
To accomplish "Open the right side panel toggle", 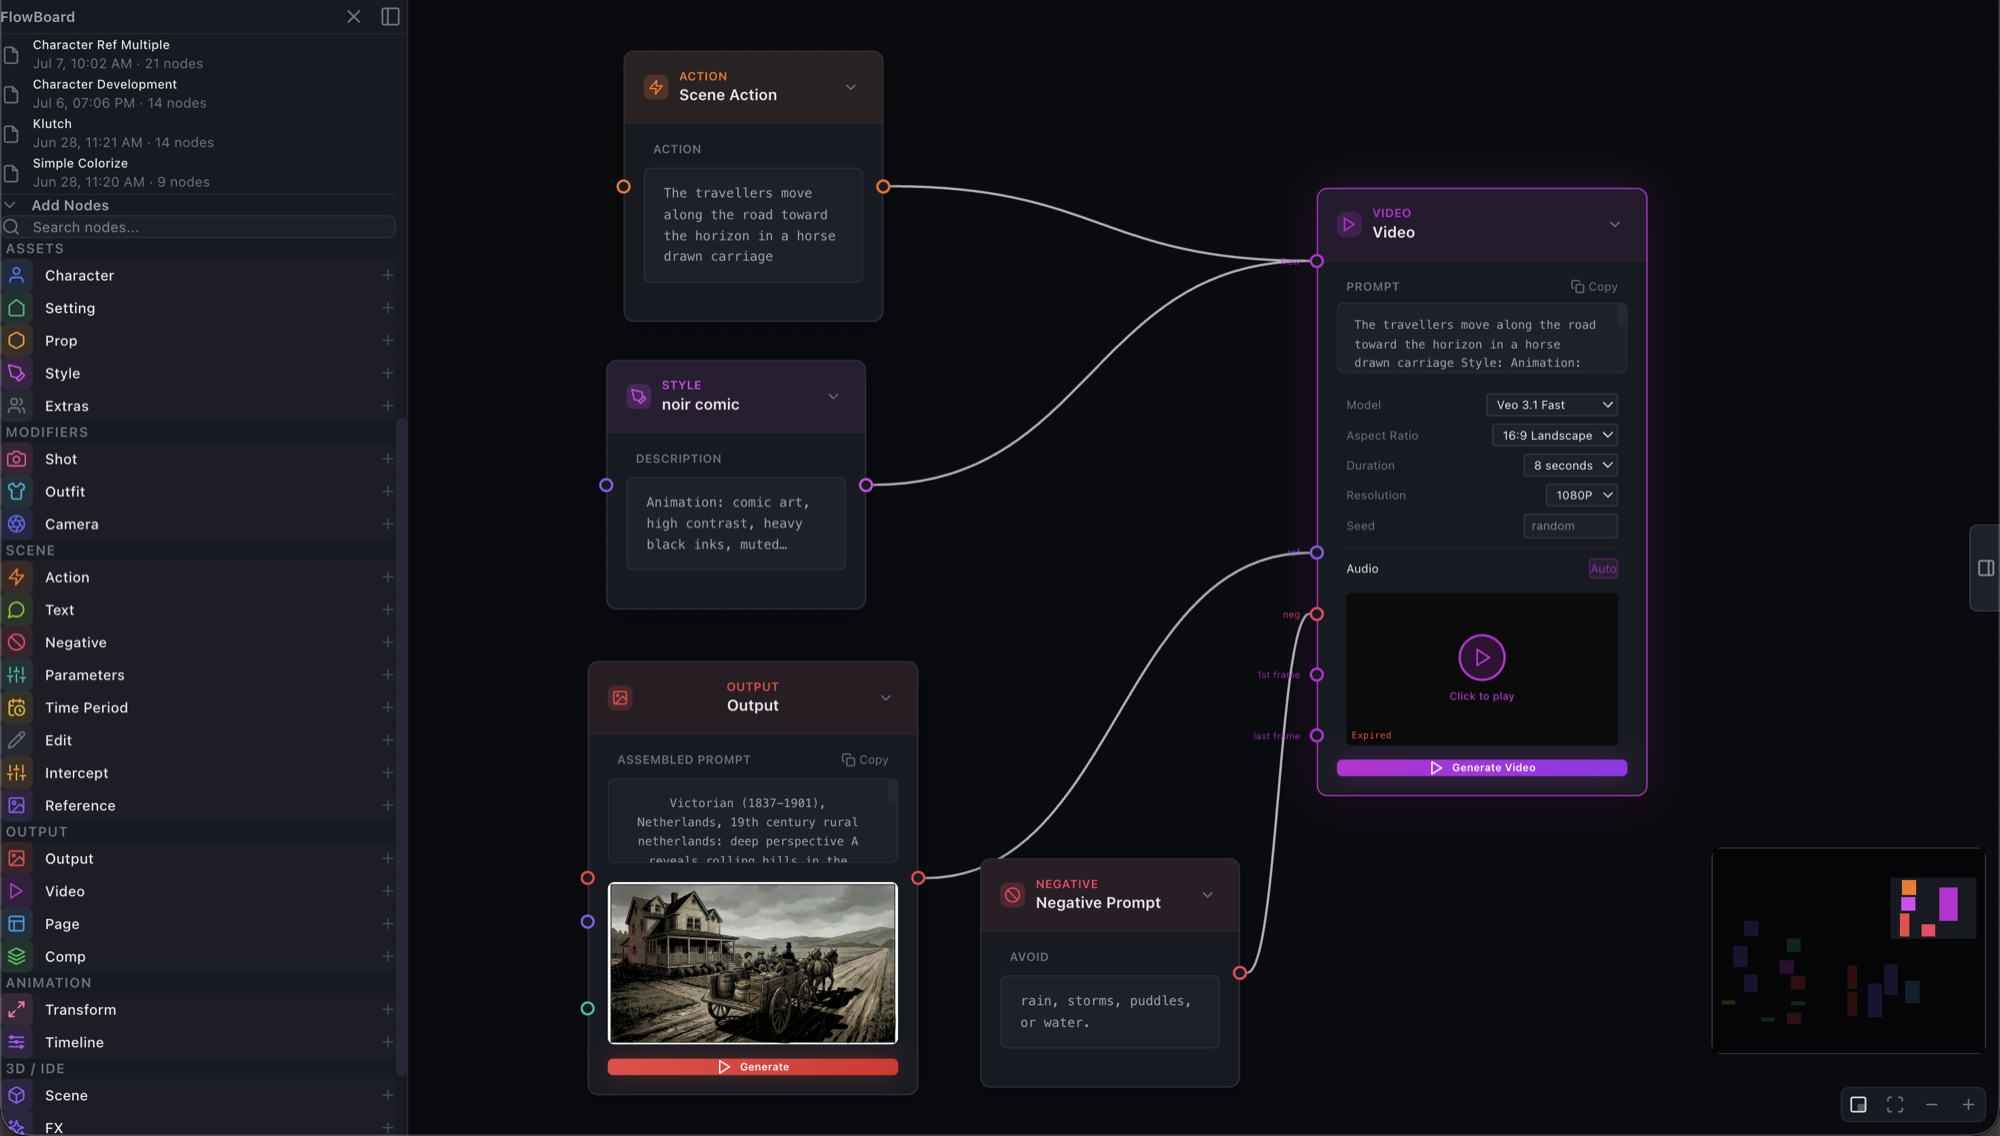I will (x=1986, y=568).
